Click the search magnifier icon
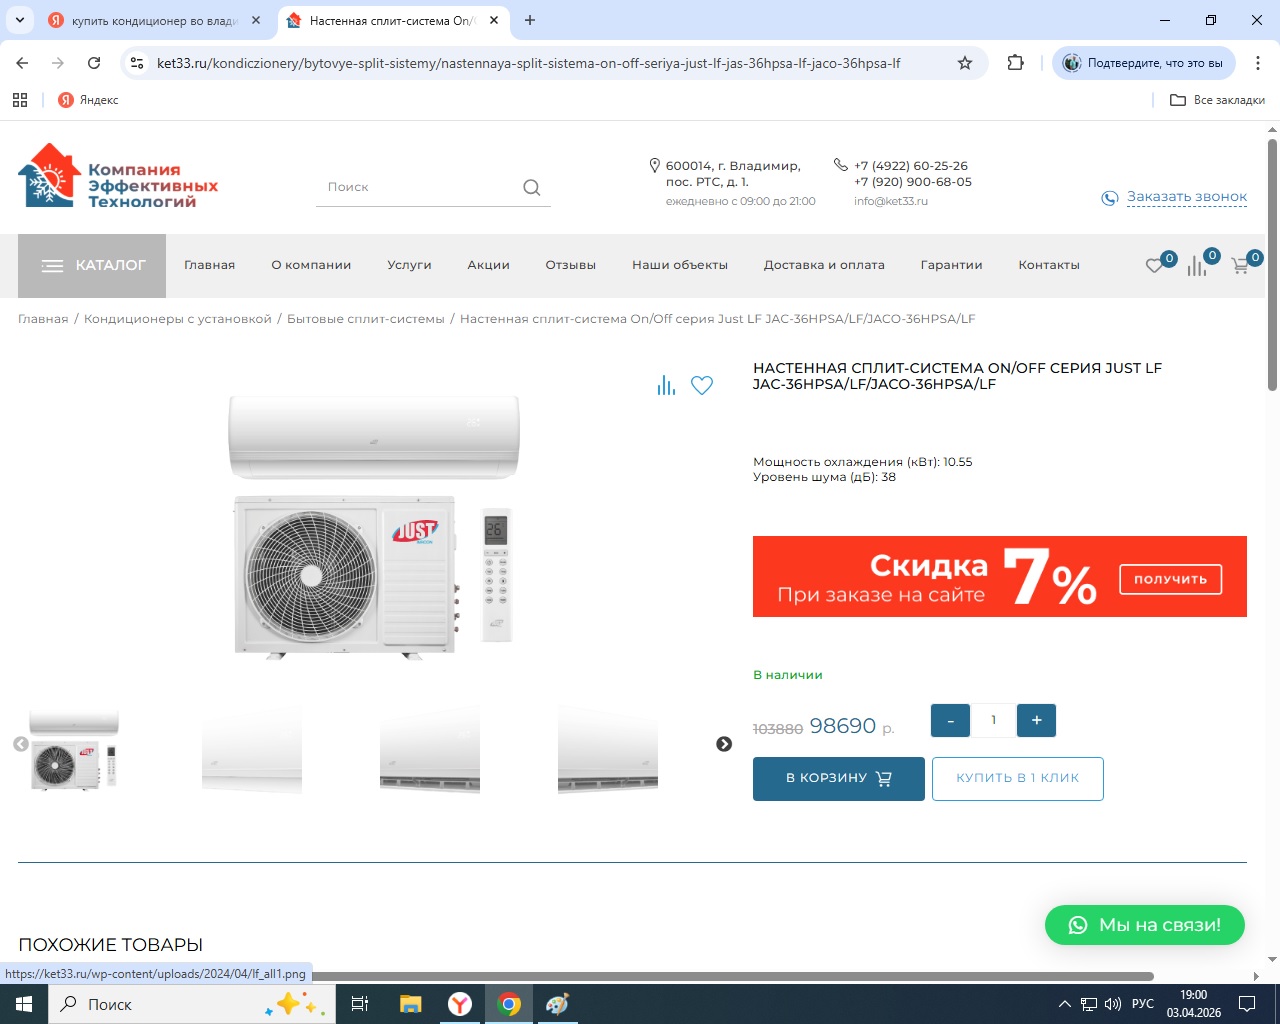 (531, 187)
